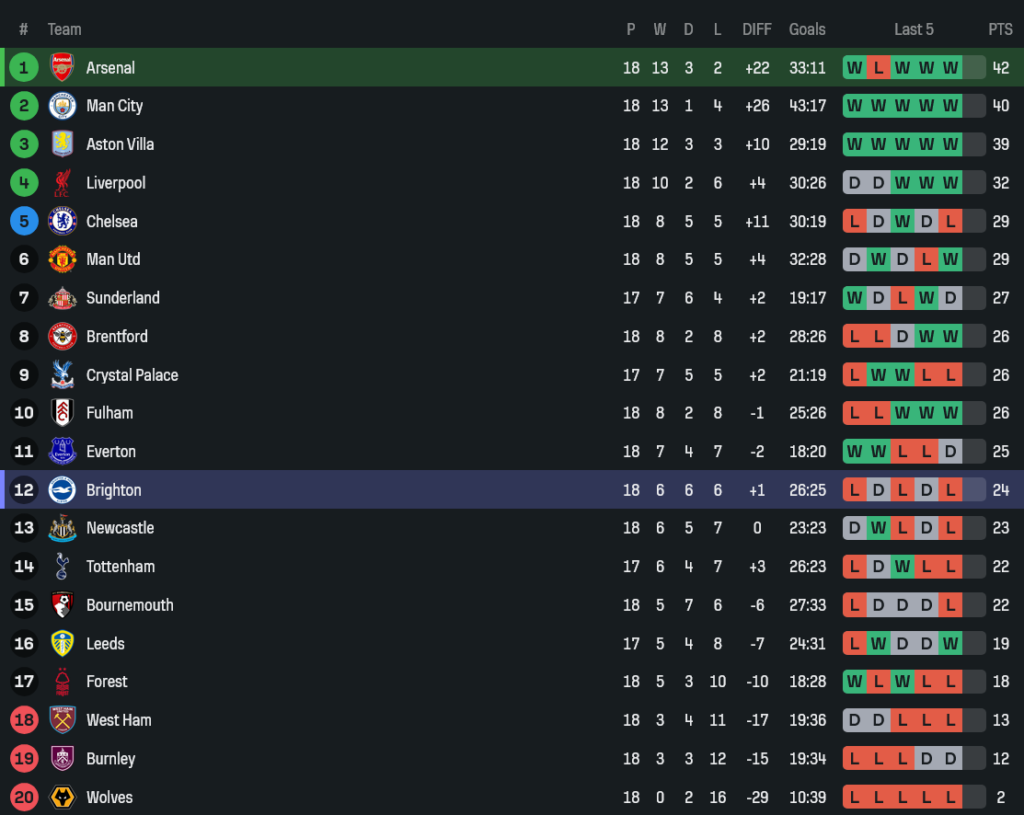Click the Tottenham cockerel crest
This screenshot has width=1024, height=815.
(x=62, y=566)
